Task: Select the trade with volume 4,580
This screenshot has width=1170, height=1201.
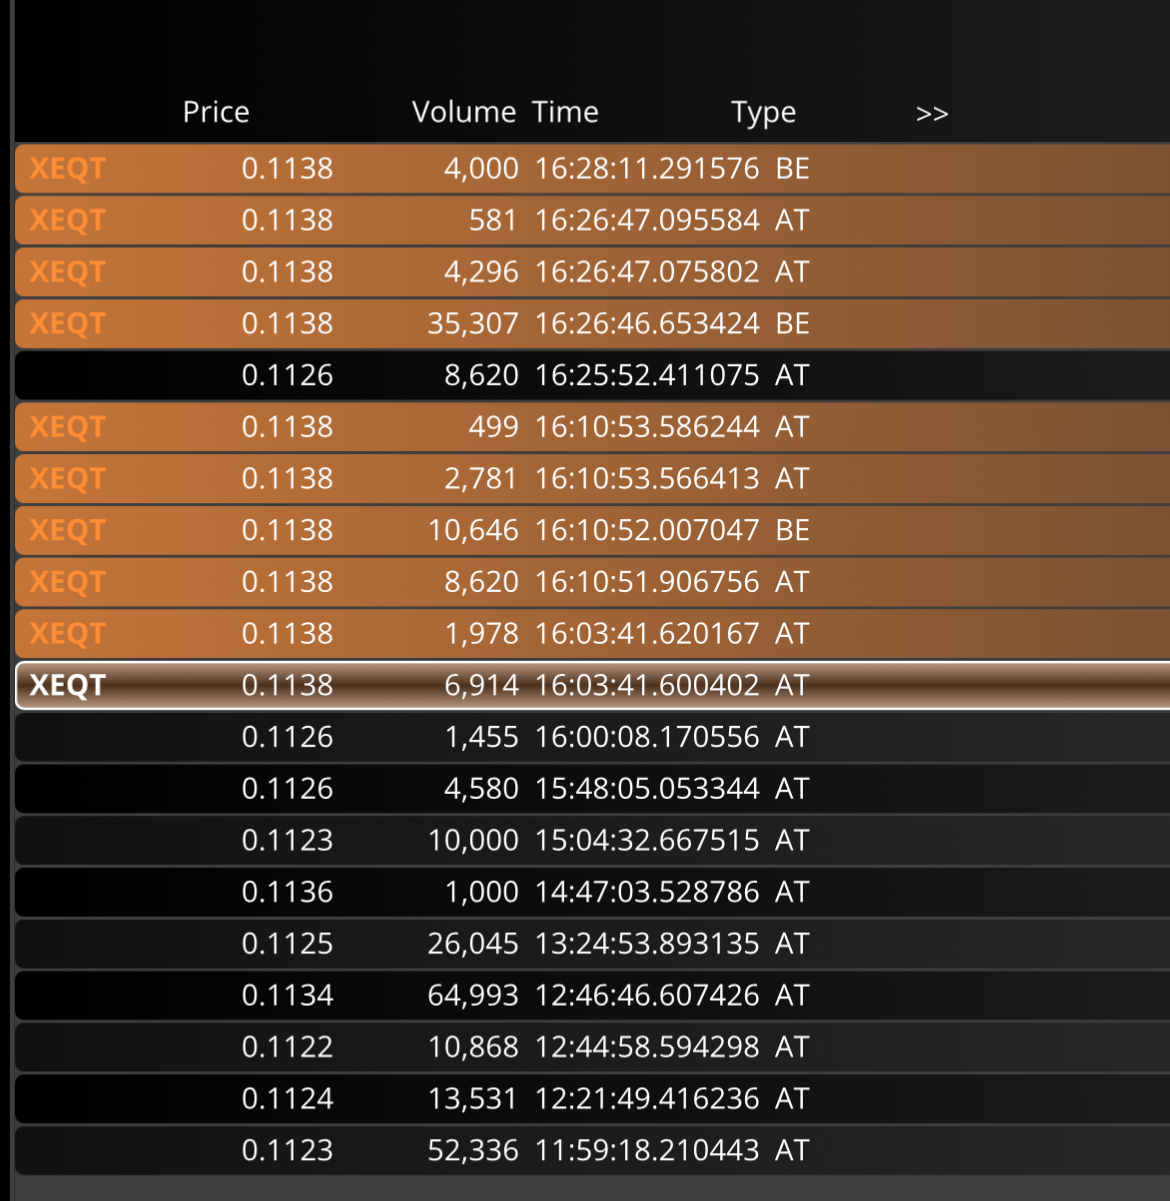Action: pos(592,788)
